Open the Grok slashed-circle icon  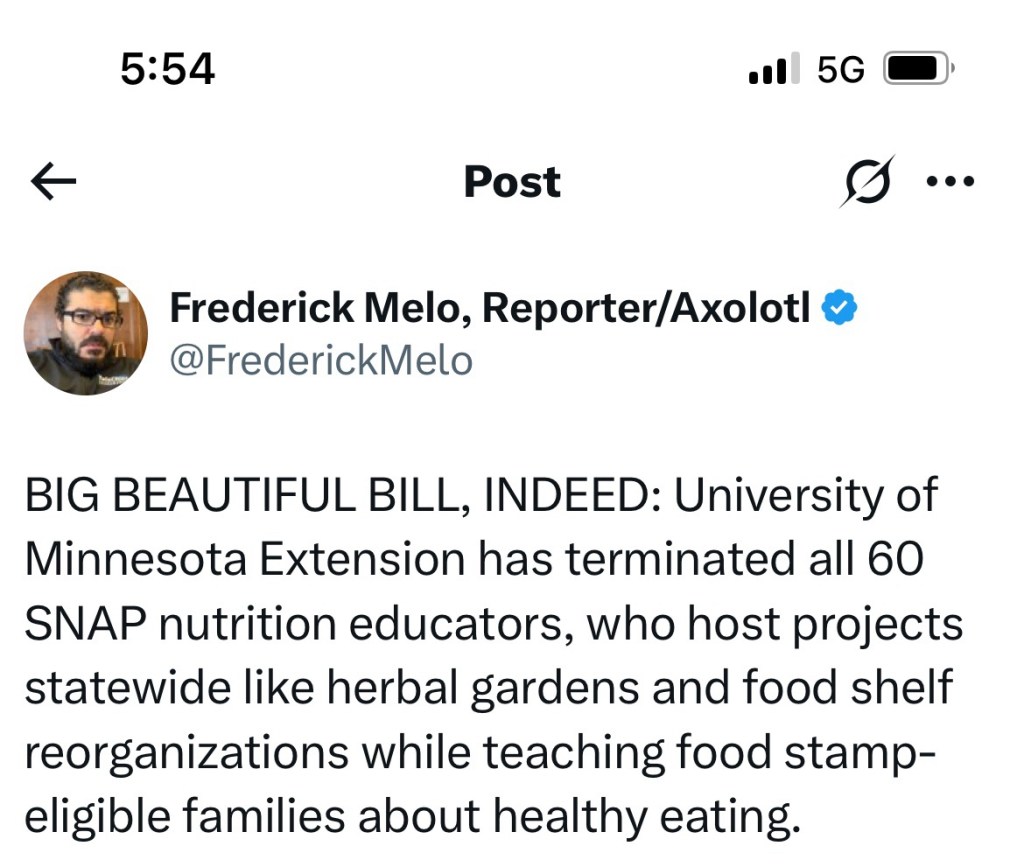[867, 182]
